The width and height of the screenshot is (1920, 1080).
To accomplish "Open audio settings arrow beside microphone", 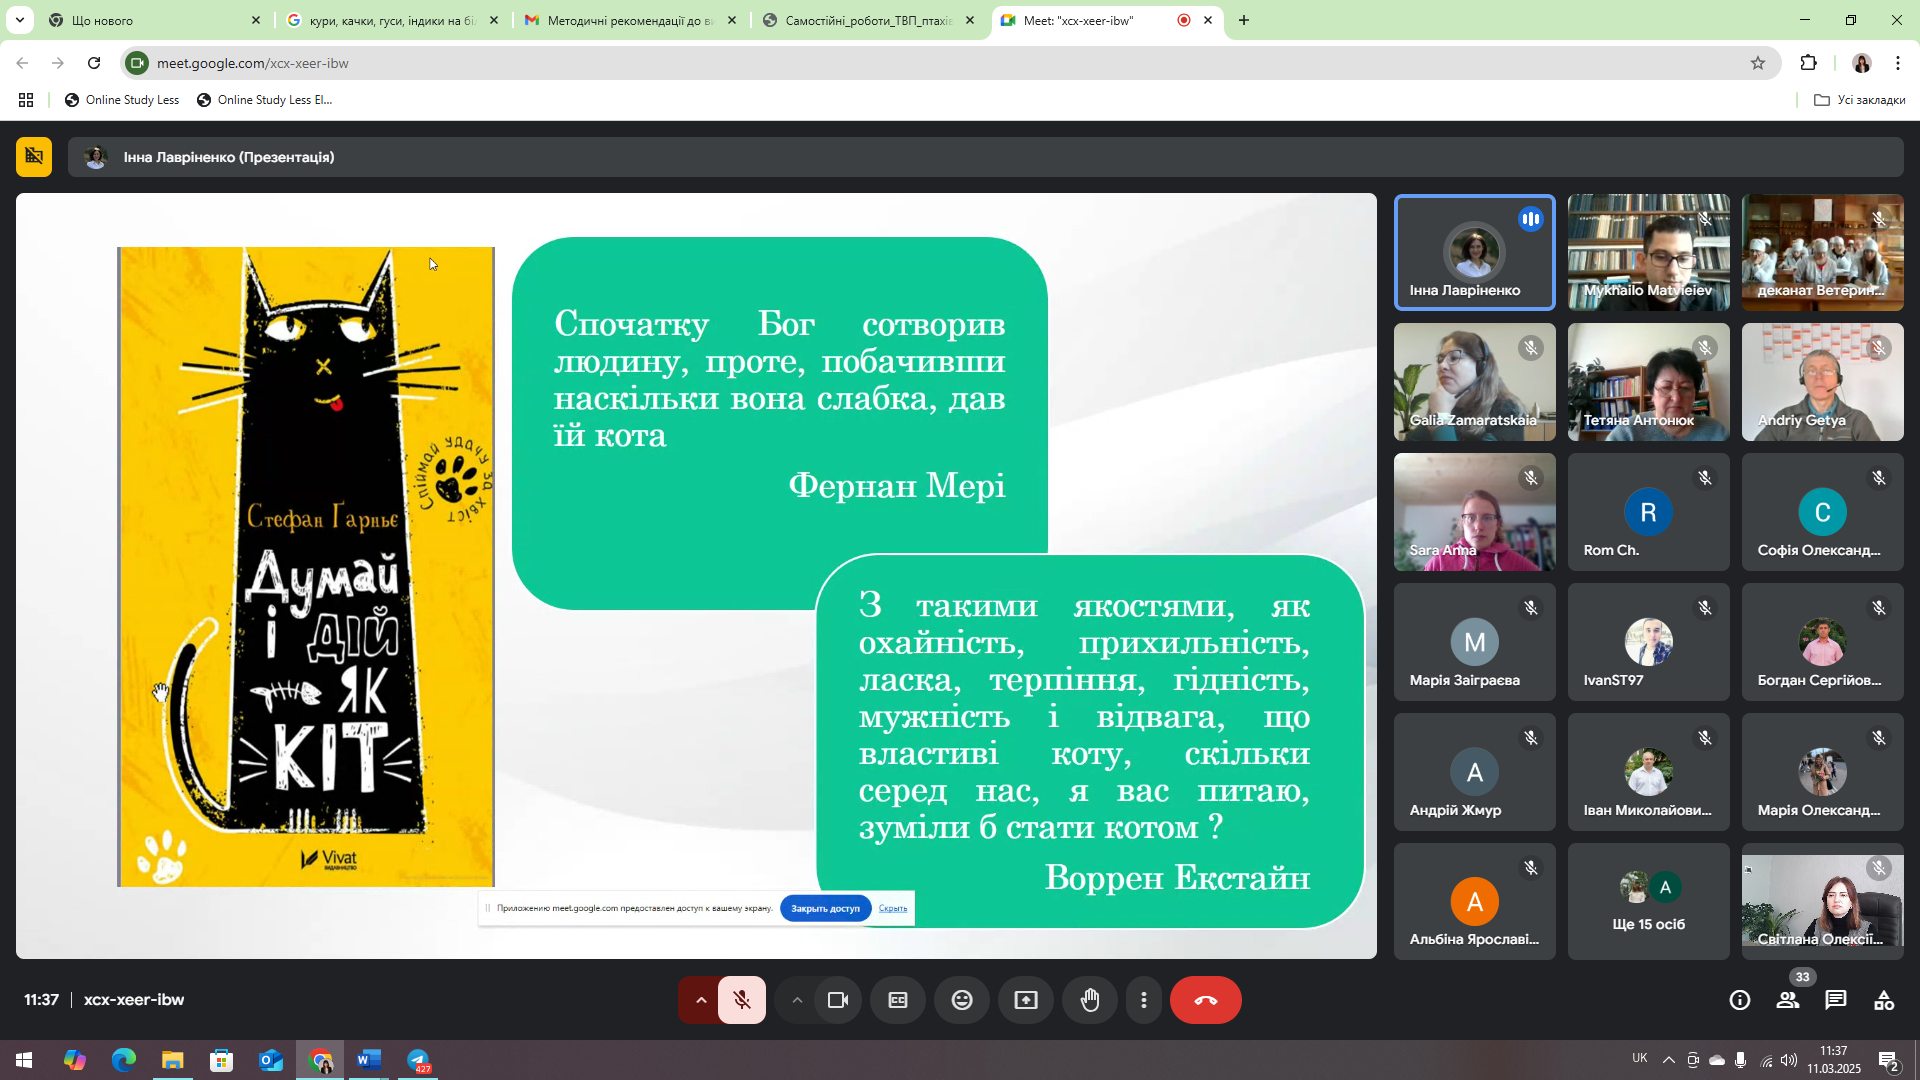I will 701,1000.
